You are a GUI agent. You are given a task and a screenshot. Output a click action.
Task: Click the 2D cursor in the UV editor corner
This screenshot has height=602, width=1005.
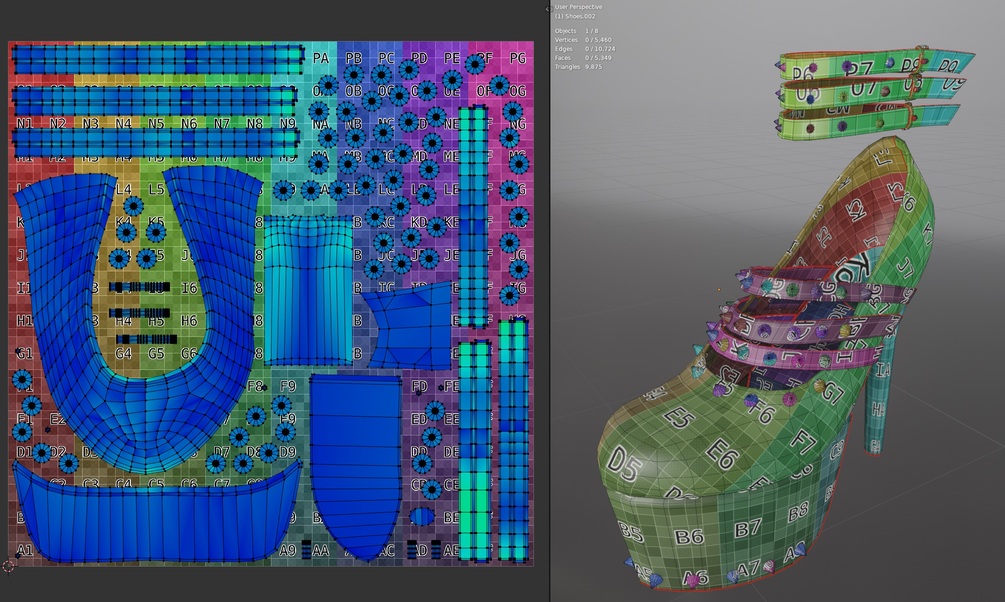coord(8,566)
